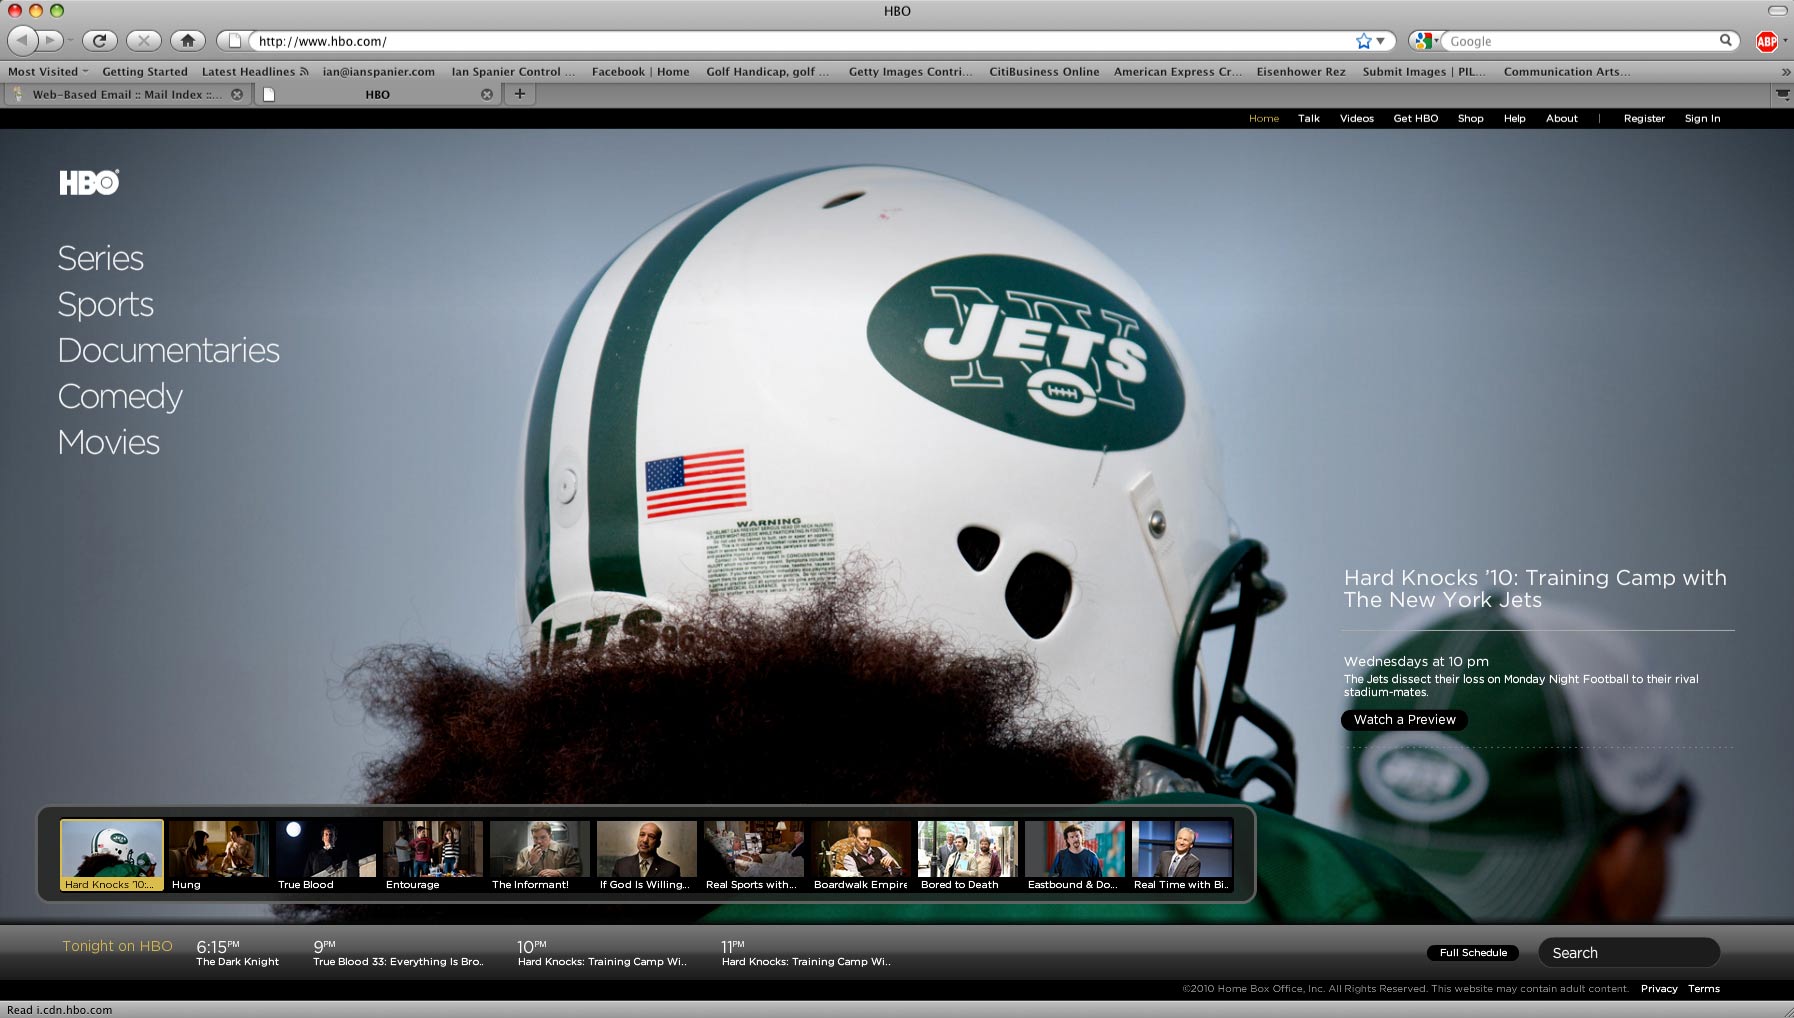Go to the browser home page icon
Viewport: 1794px width, 1018px height.
(187, 41)
